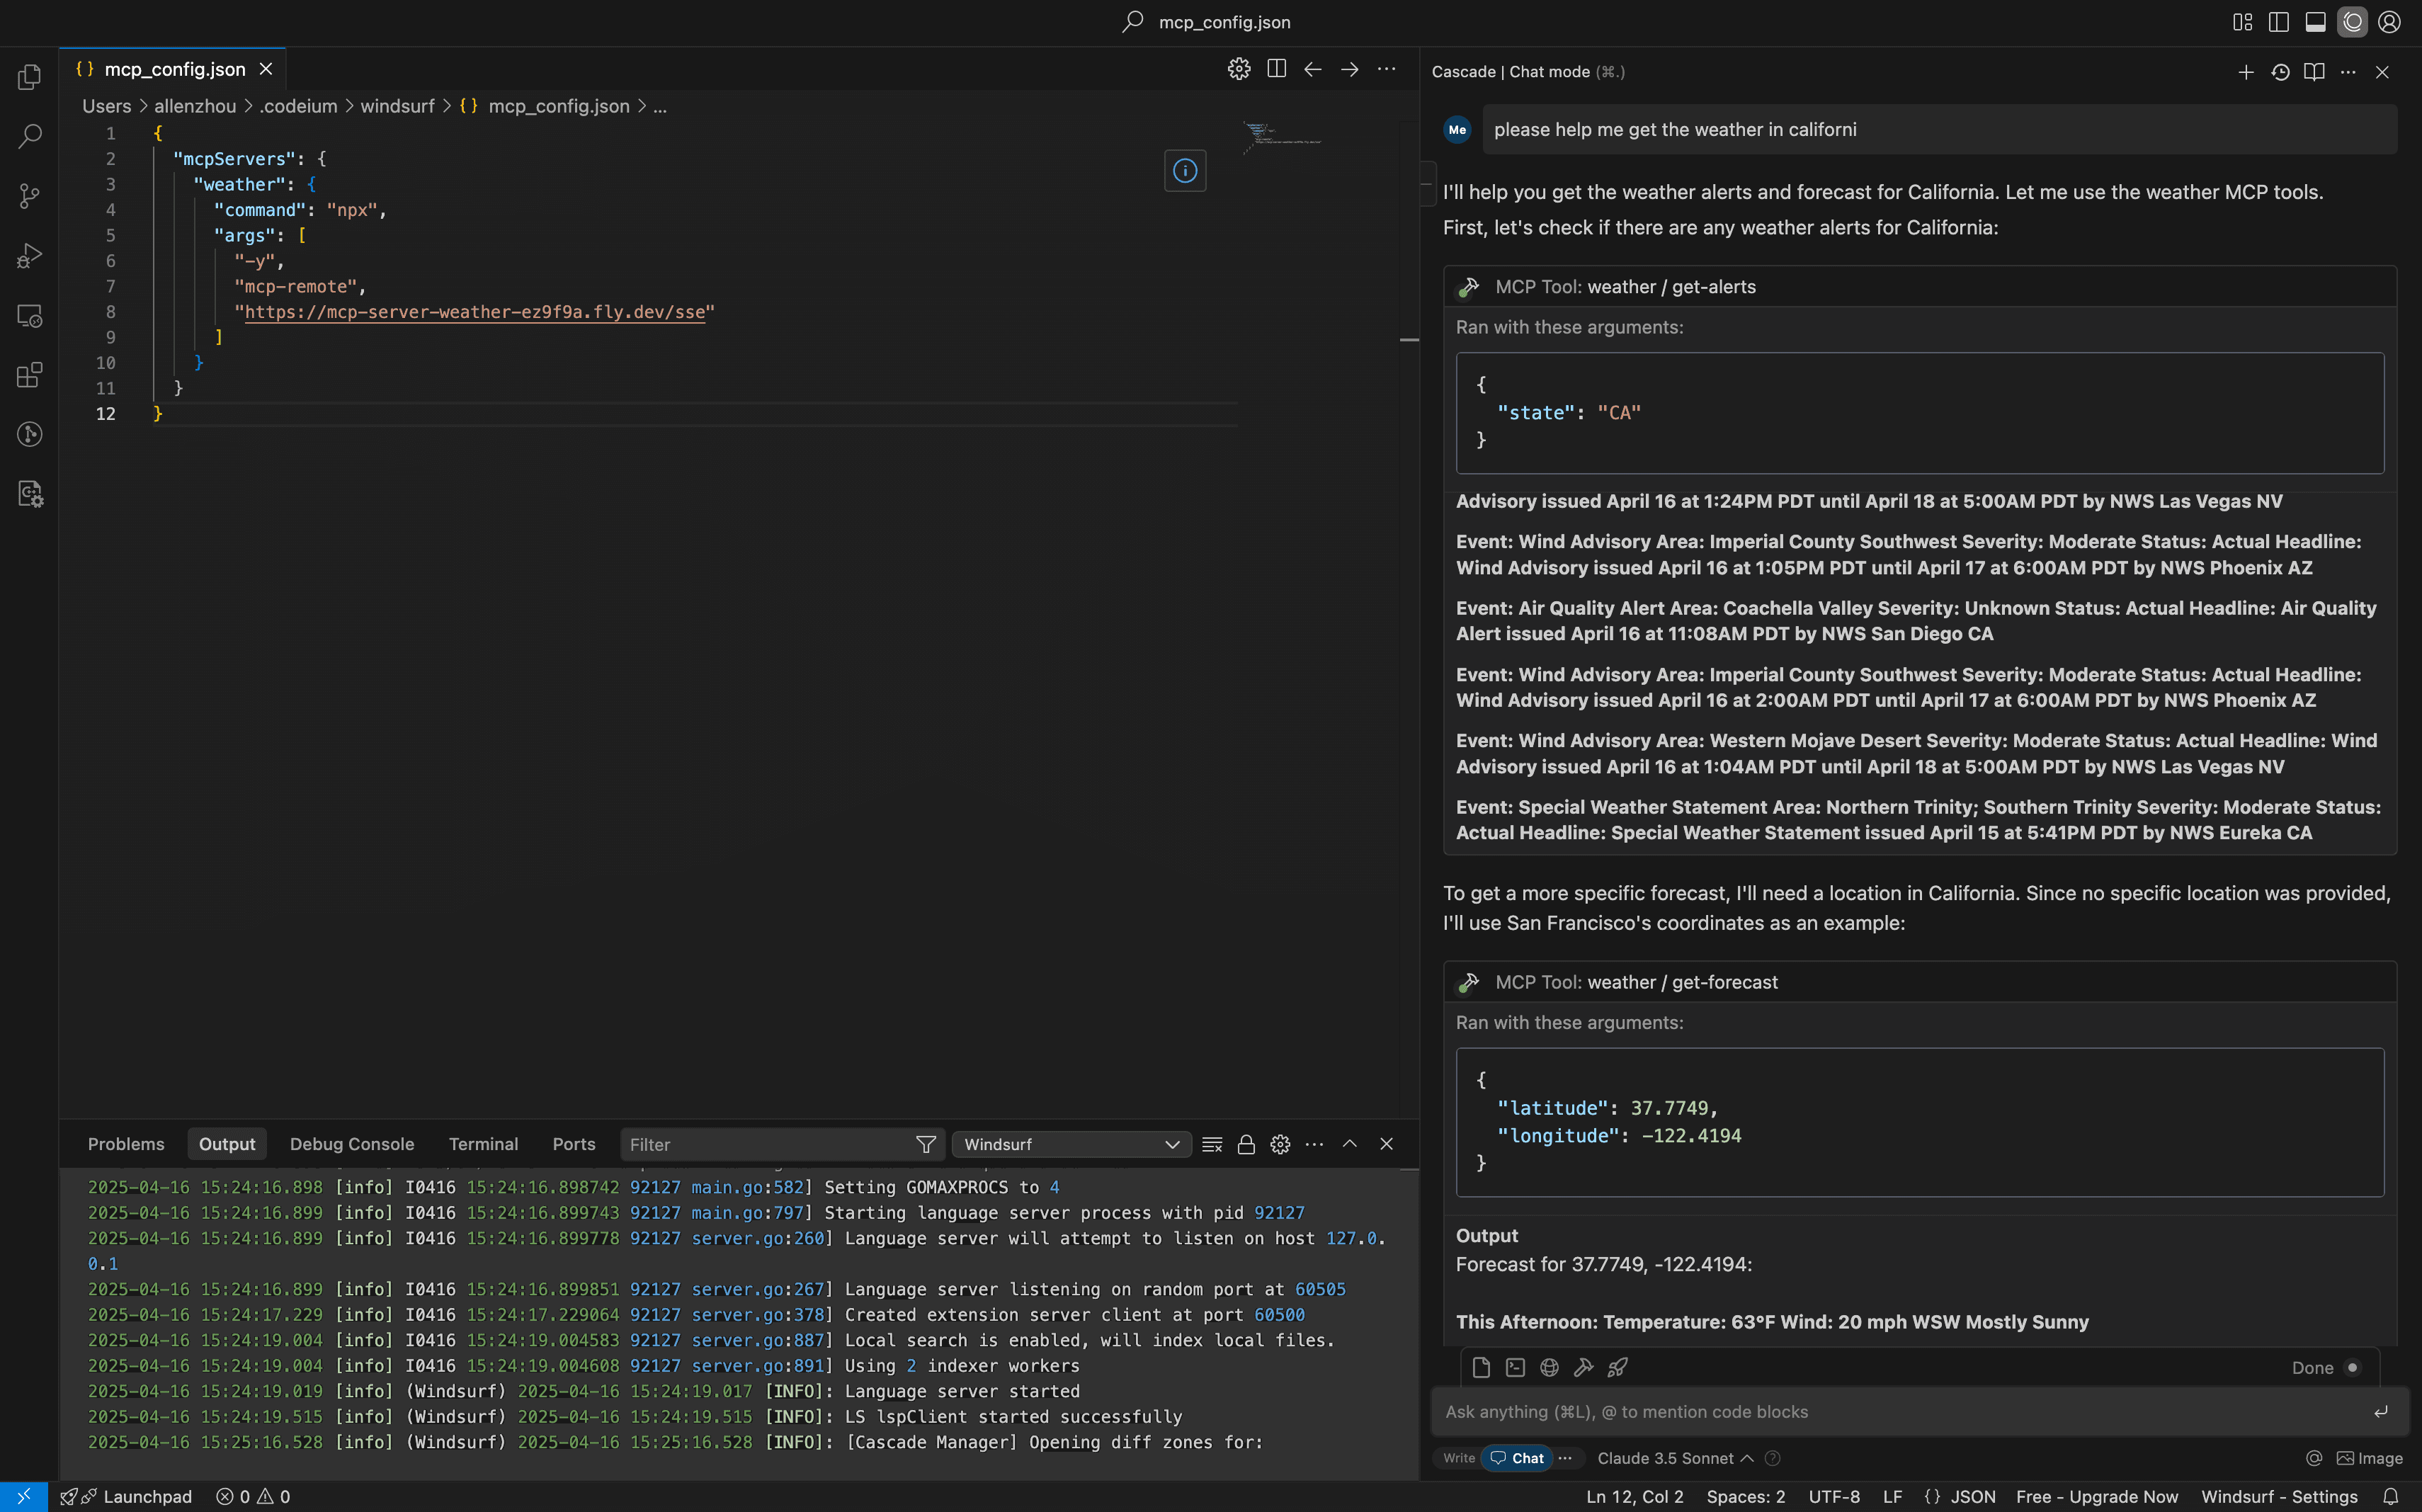Open the Extensions view
The image size is (2422, 1512).
point(29,375)
